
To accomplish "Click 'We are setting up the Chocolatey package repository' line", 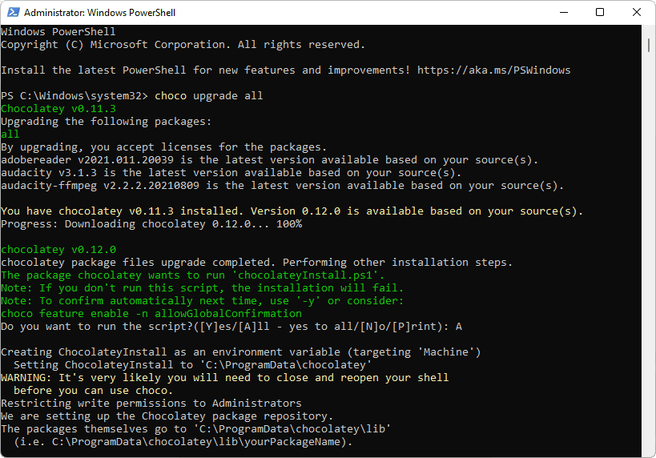I will 167,416.
